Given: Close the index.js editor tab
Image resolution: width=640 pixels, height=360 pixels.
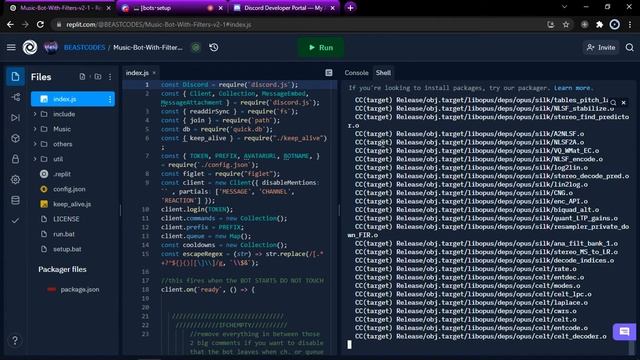Looking at the screenshot, I should [x=154, y=73].
